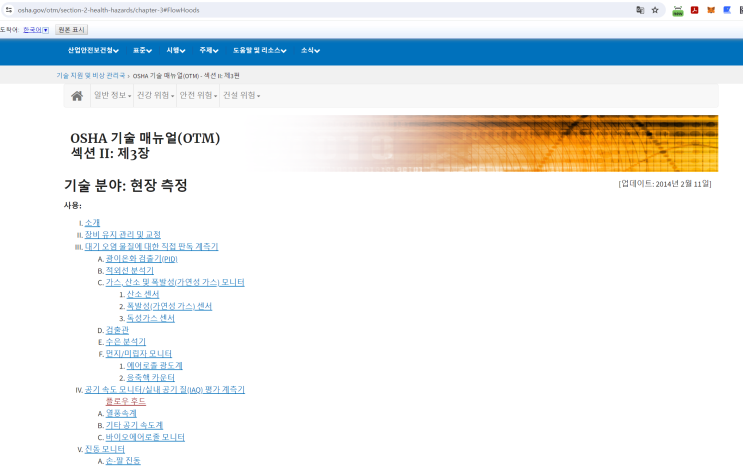Open the 장비 유지 관리 및 교정 link

coord(122,234)
